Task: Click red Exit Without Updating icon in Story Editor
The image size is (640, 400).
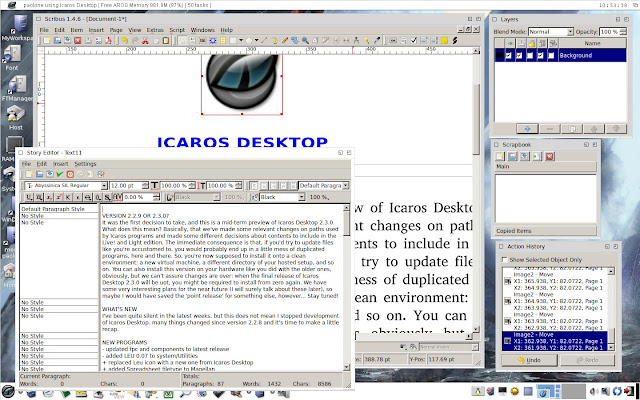Action: (x=70, y=174)
